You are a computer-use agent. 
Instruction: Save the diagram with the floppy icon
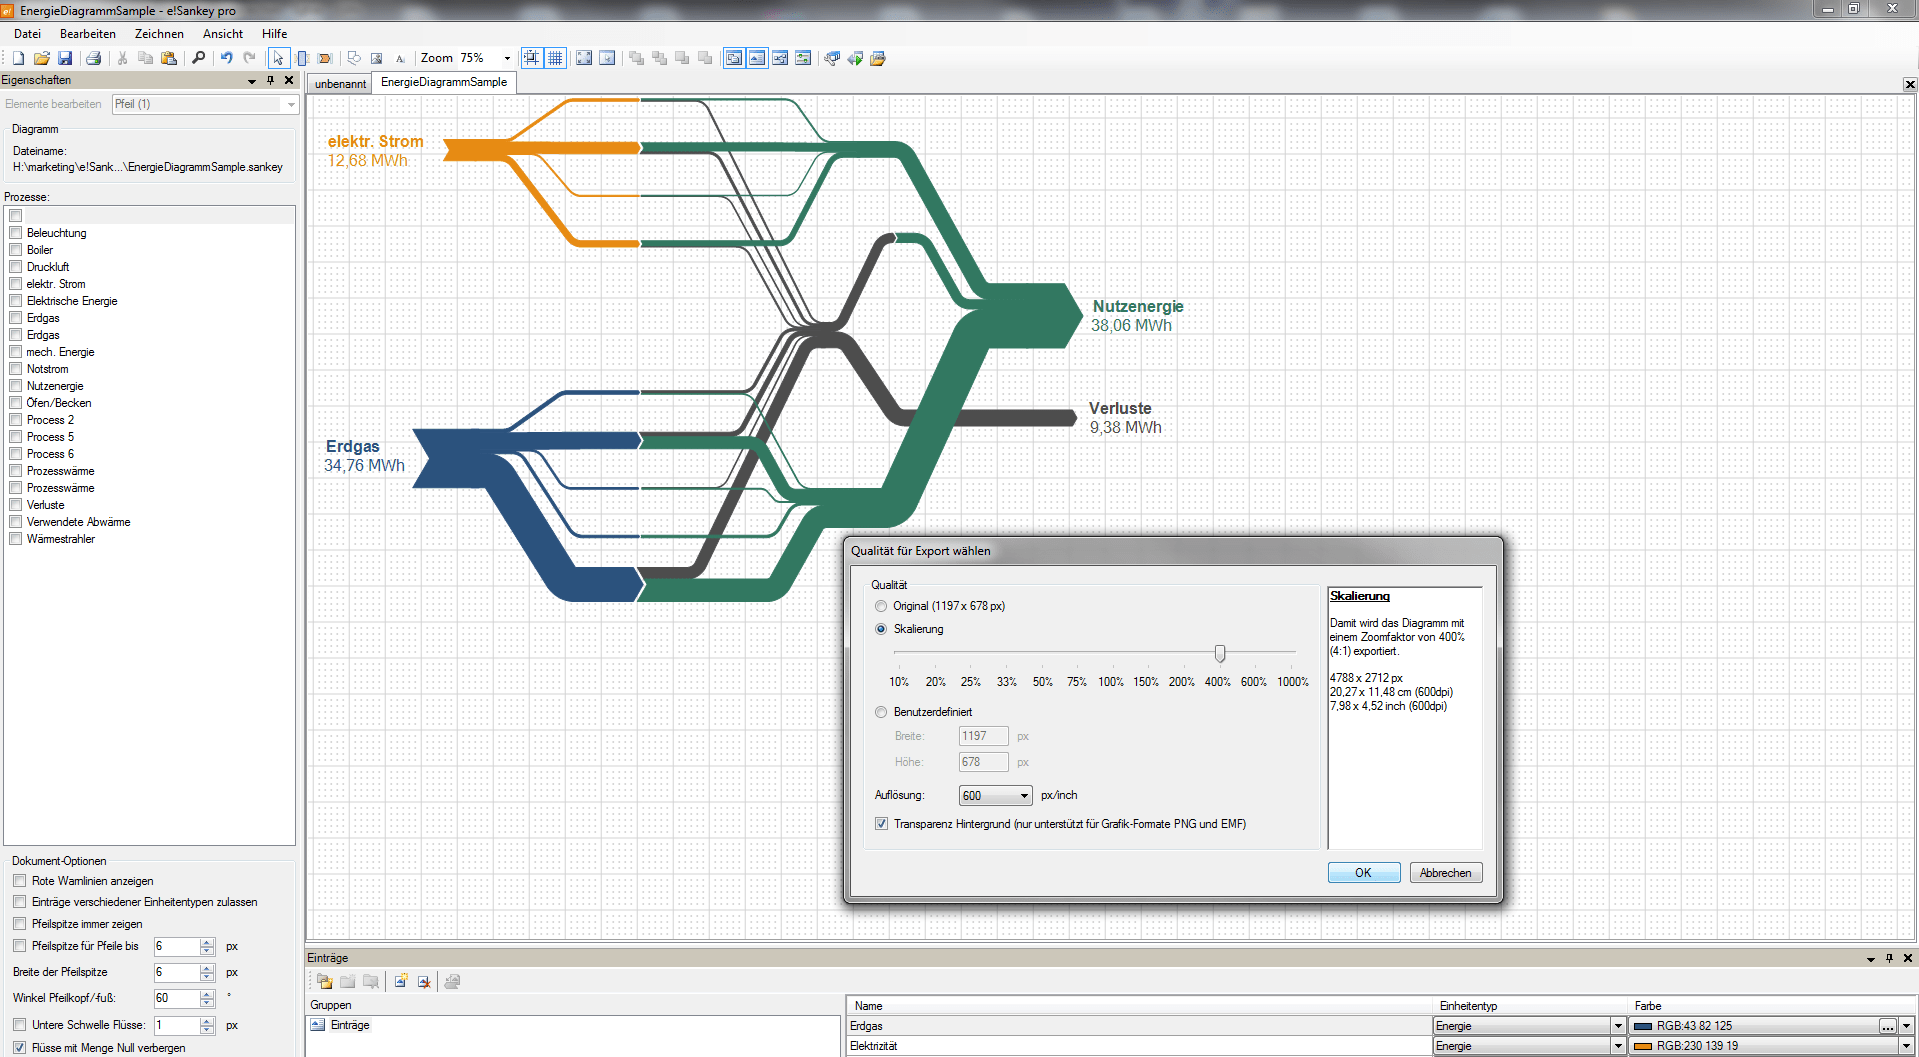[x=65, y=59]
